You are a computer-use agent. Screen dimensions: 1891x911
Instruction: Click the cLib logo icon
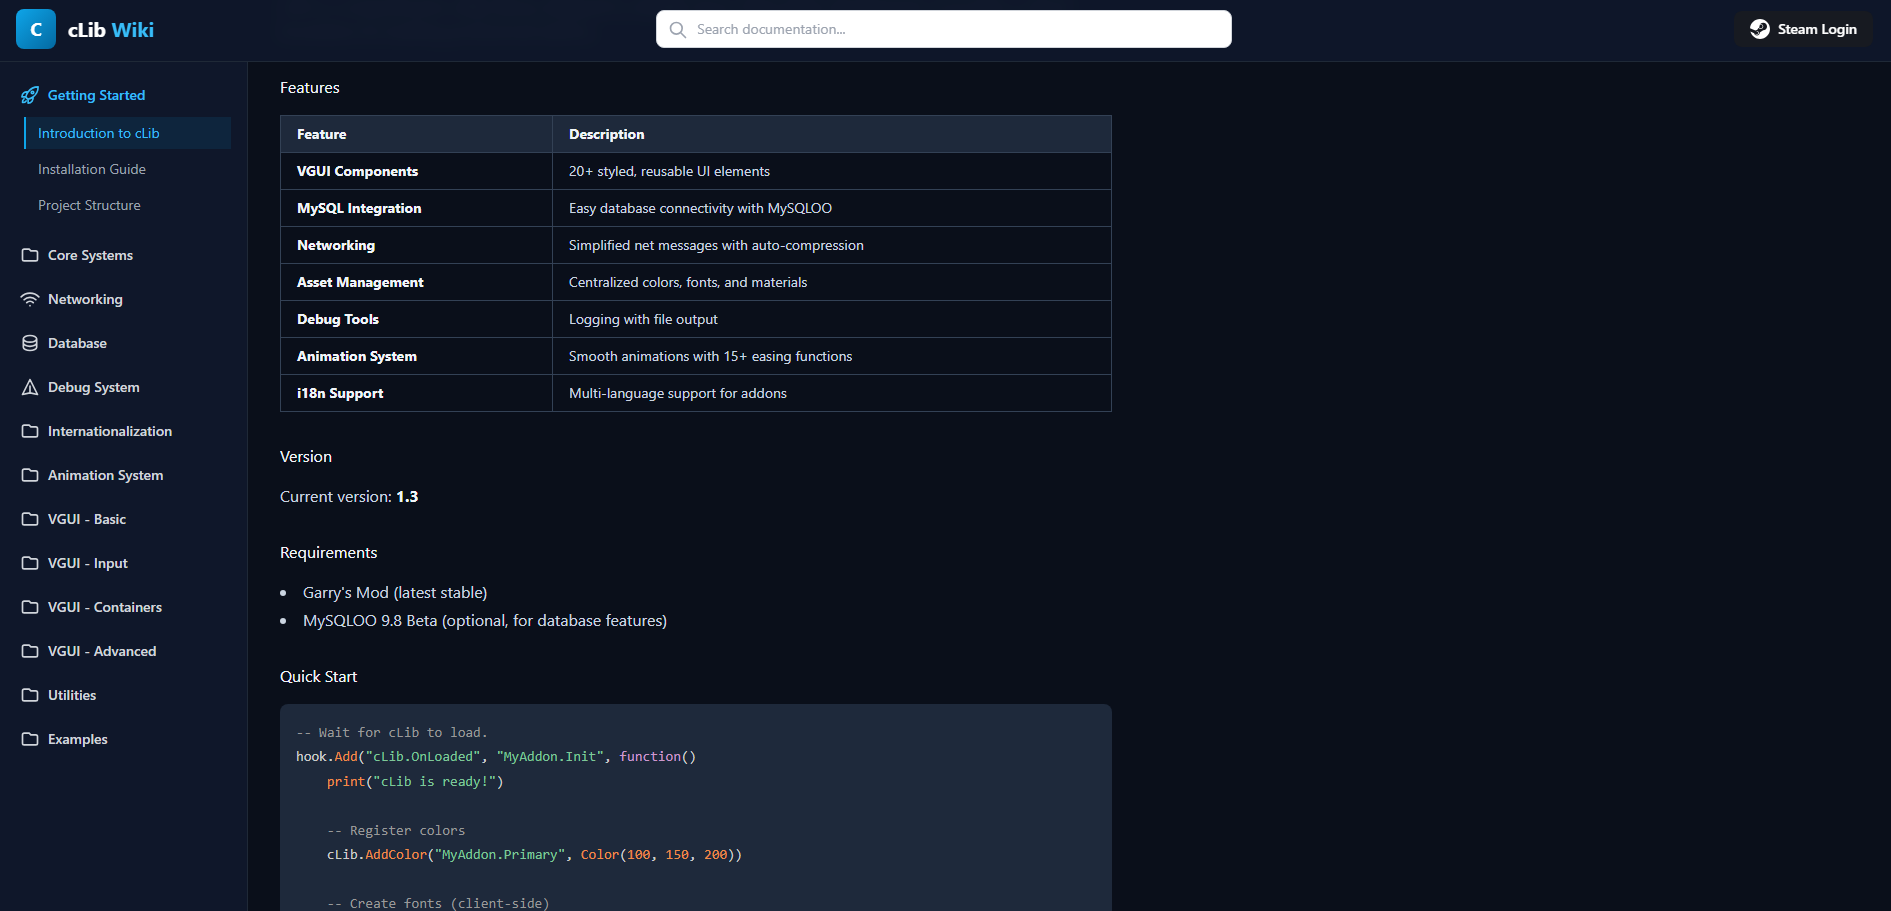(36, 30)
